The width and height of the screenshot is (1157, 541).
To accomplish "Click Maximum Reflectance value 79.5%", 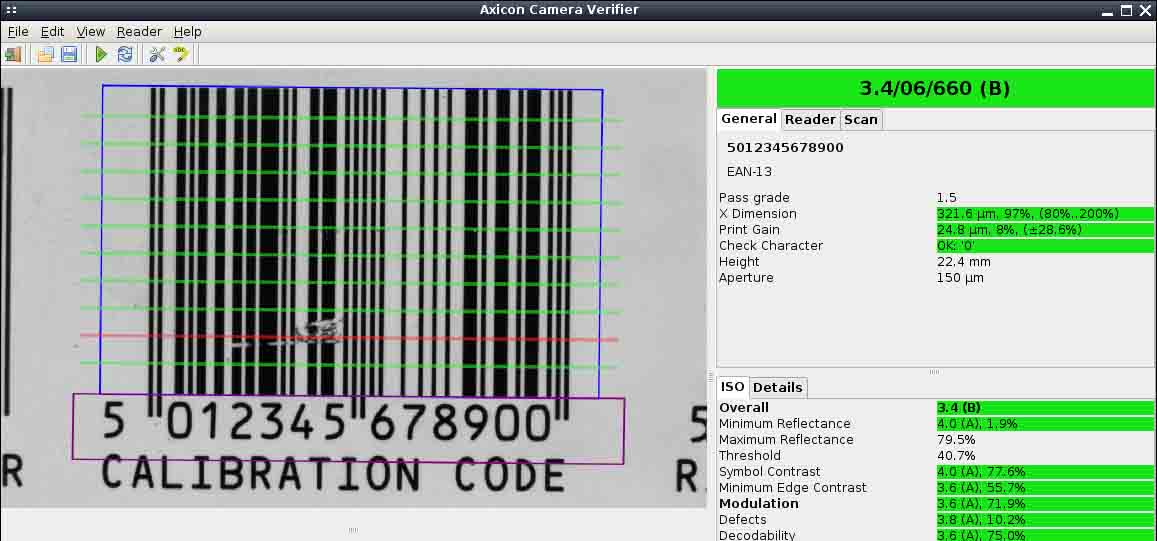I will click(956, 440).
